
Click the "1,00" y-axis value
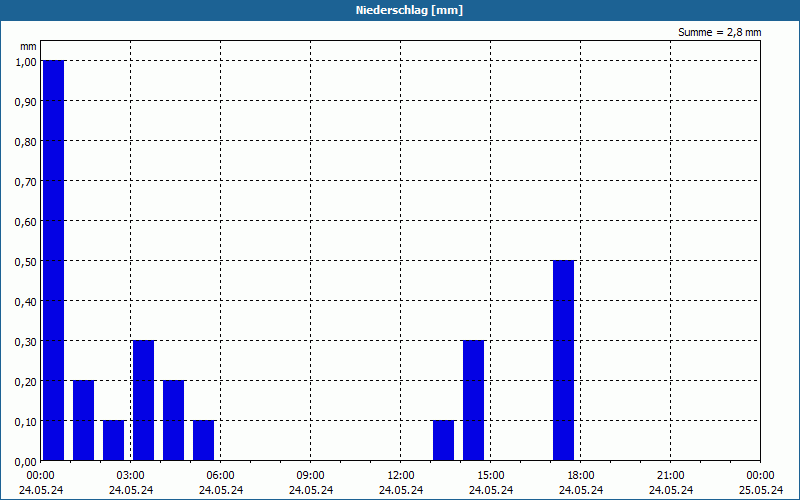[x=26, y=61]
